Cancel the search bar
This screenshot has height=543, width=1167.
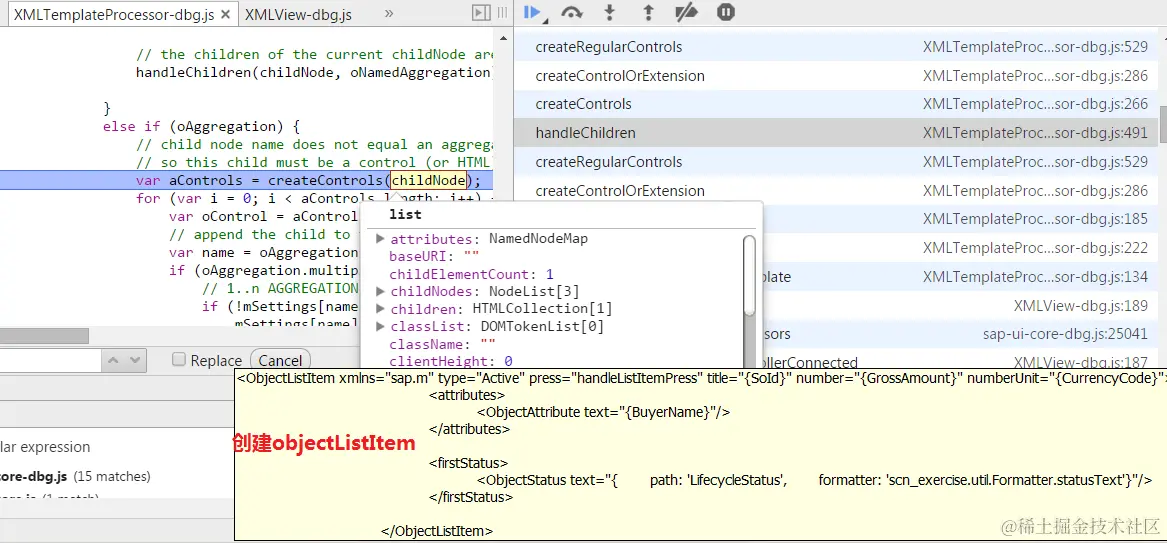point(280,360)
